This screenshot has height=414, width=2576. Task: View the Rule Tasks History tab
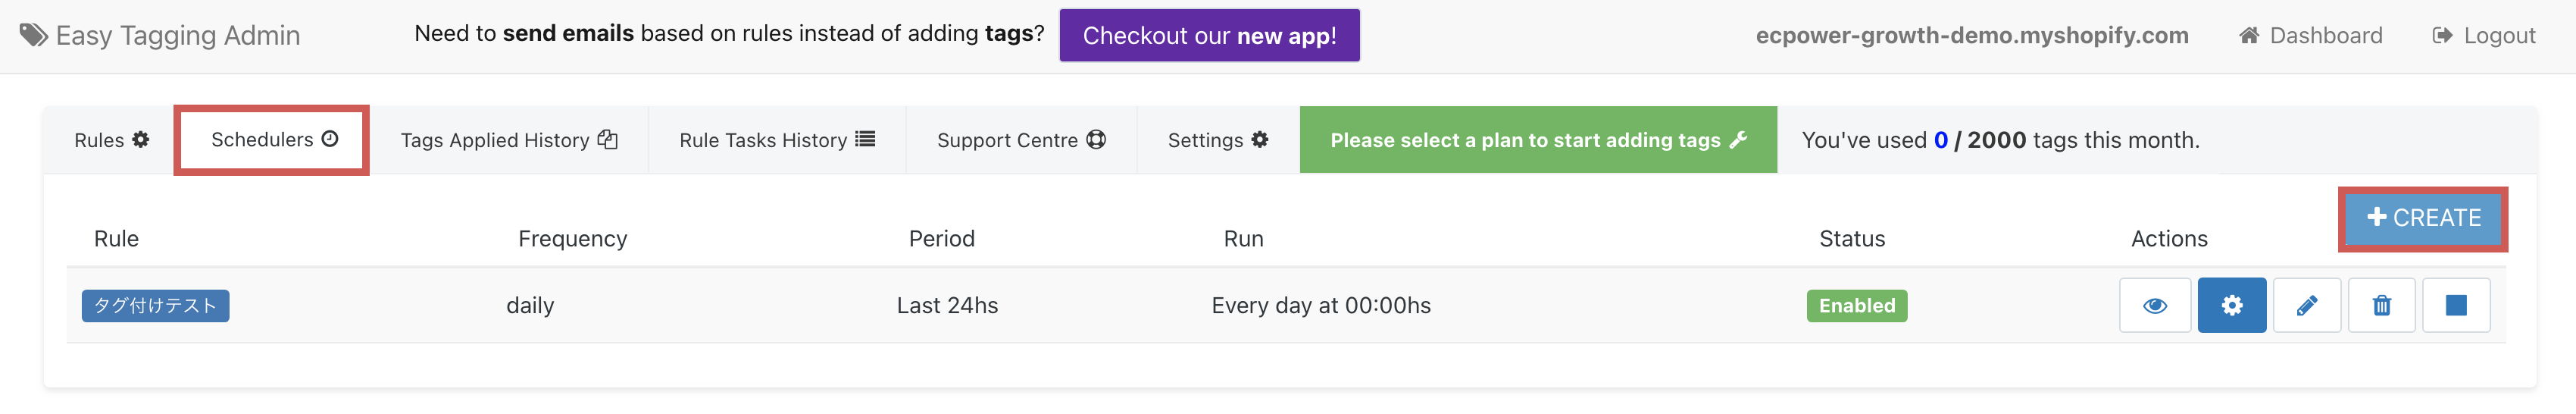click(x=776, y=140)
